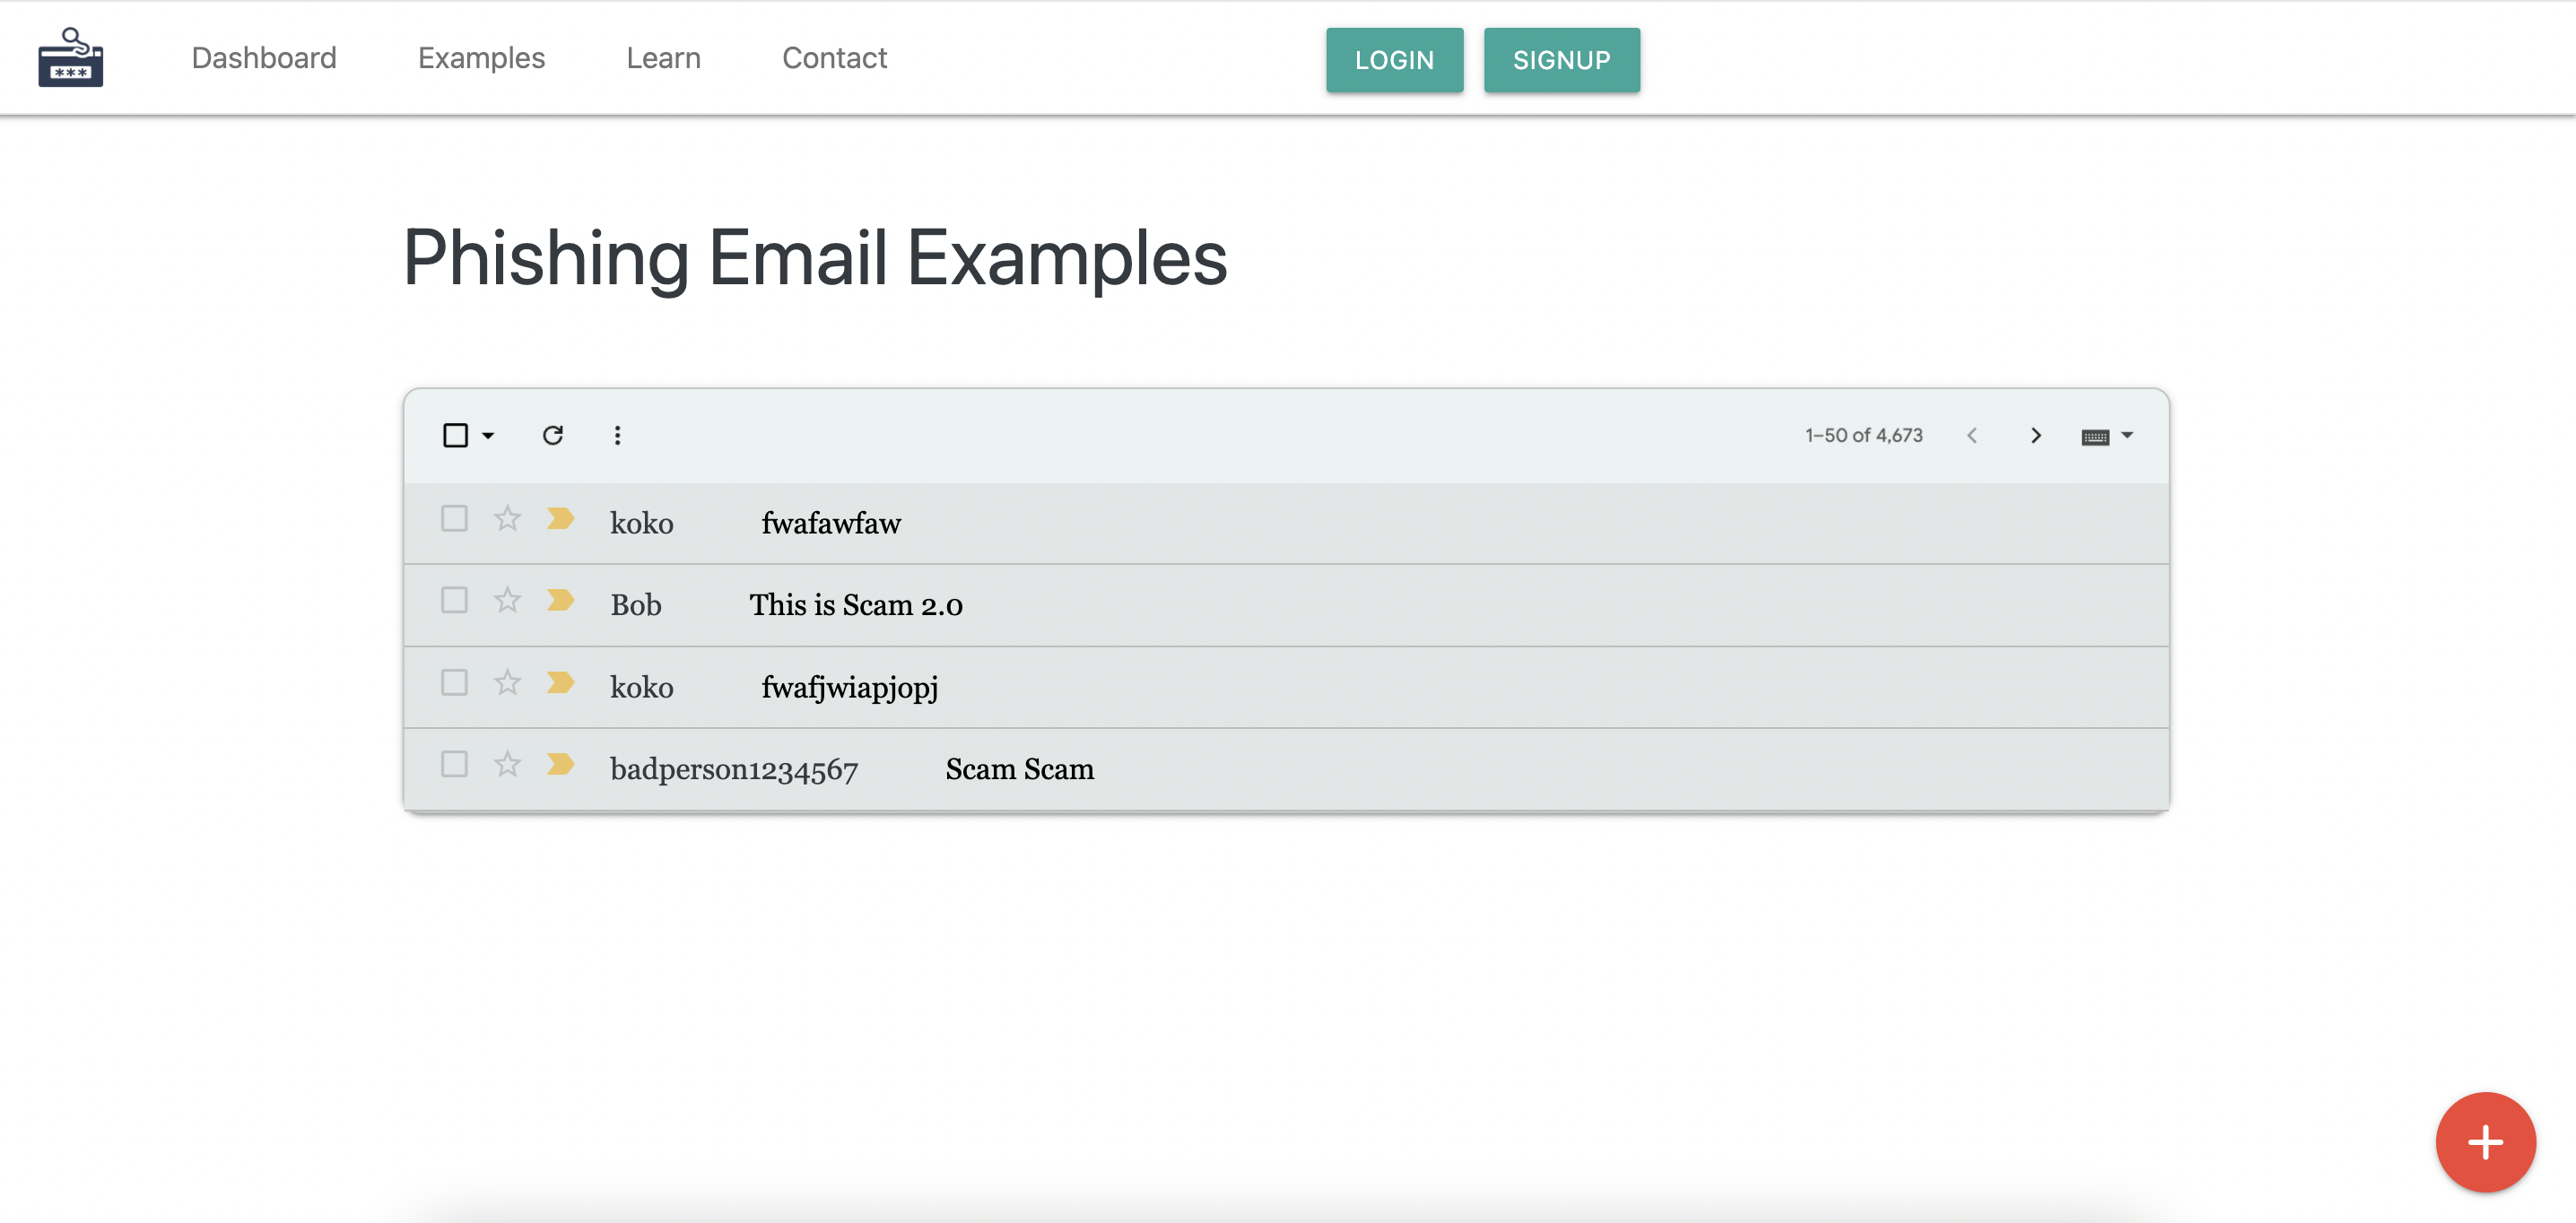
Task: Expand the select-all dropdown arrow
Action: tap(488, 435)
